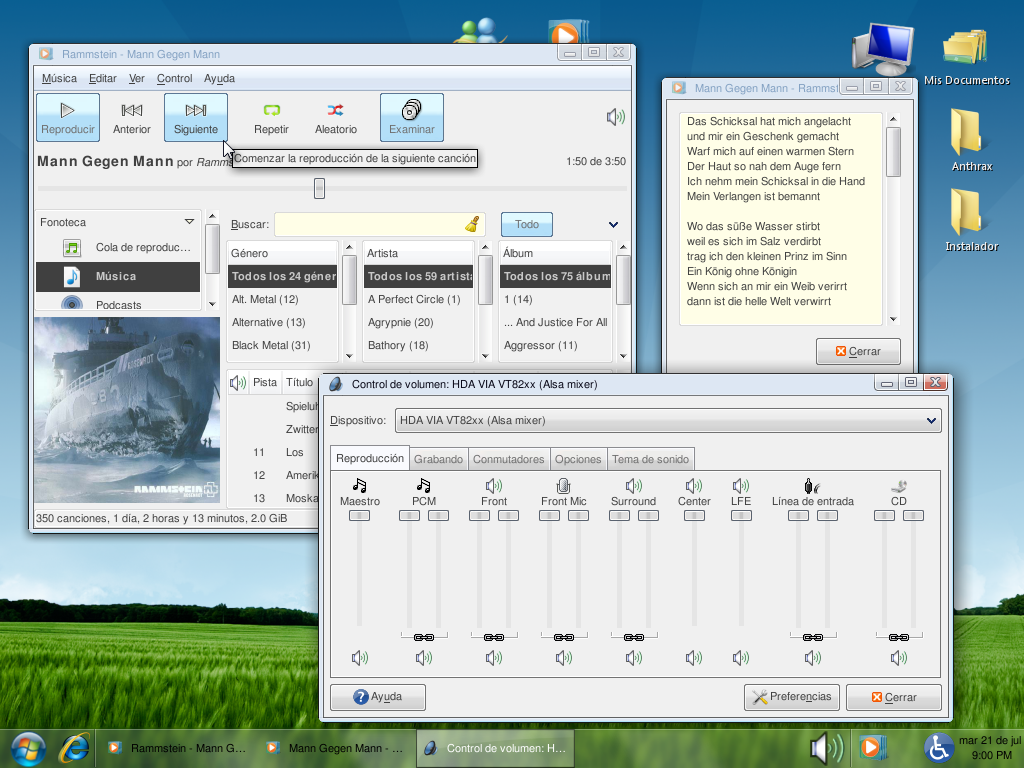Open the Editar menu
This screenshot has width=1024, height=768.
[103, 78]
